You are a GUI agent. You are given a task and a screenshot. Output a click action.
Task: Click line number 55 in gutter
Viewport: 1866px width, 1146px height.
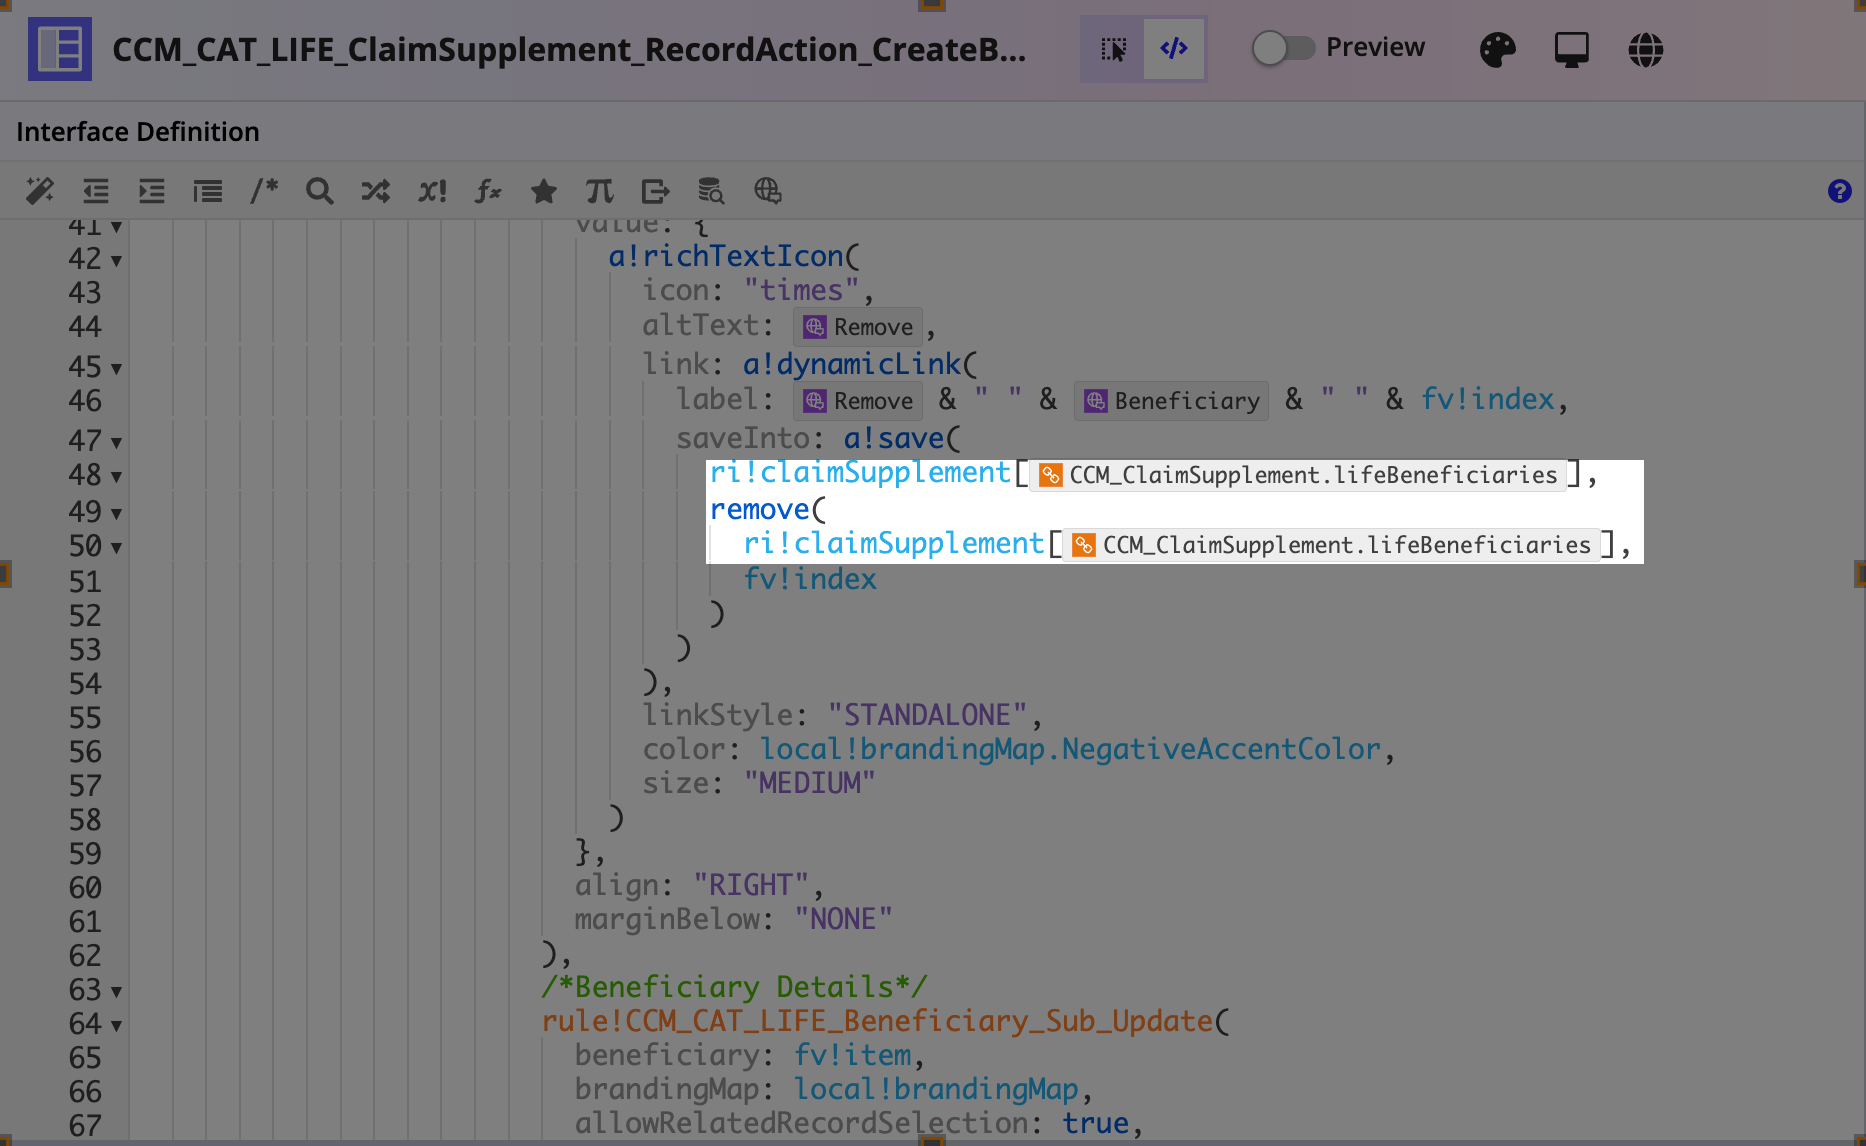(x=85, y=718)
